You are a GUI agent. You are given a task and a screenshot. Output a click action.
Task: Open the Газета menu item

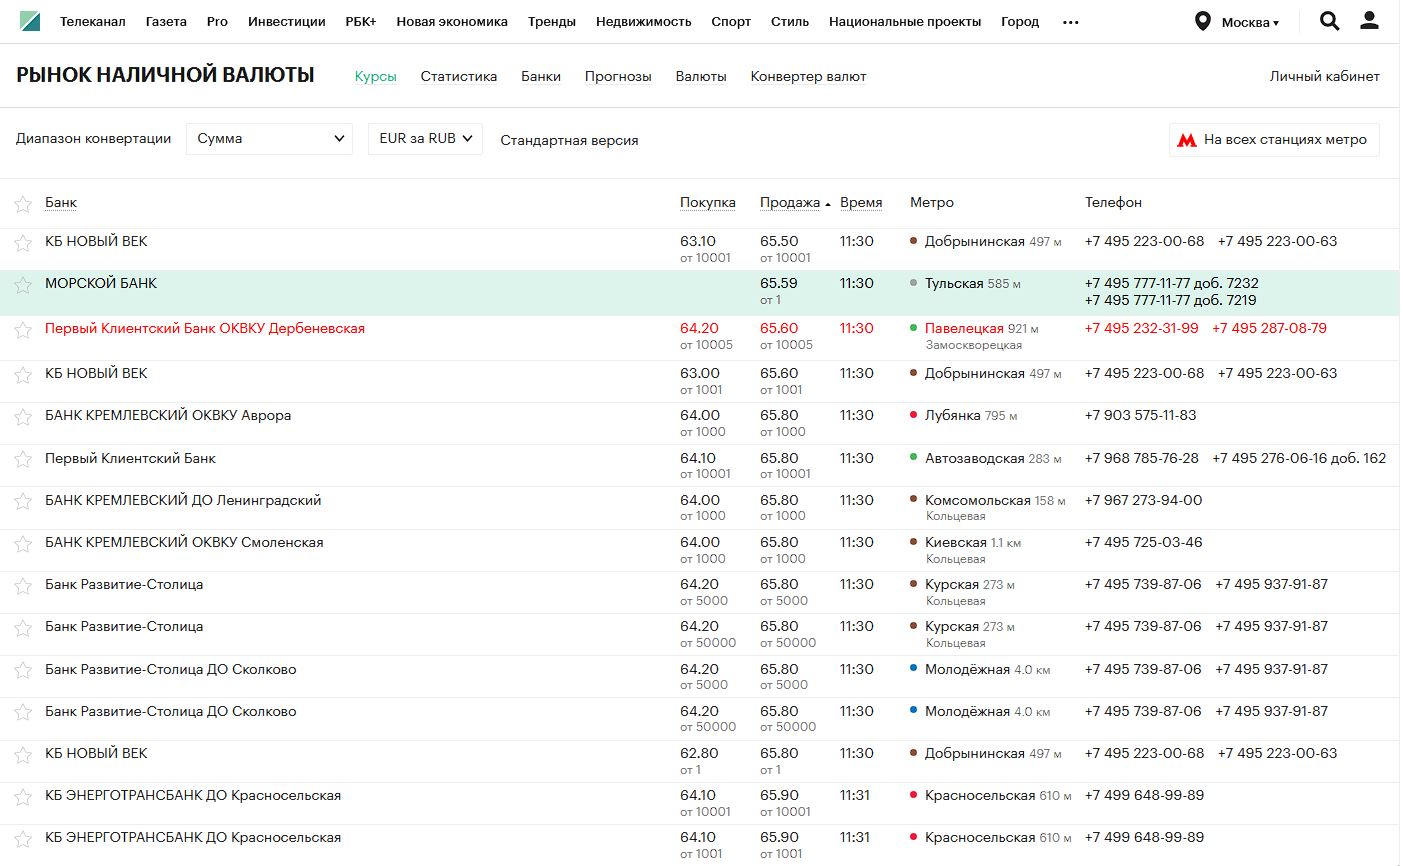click(x=166, y=22)
